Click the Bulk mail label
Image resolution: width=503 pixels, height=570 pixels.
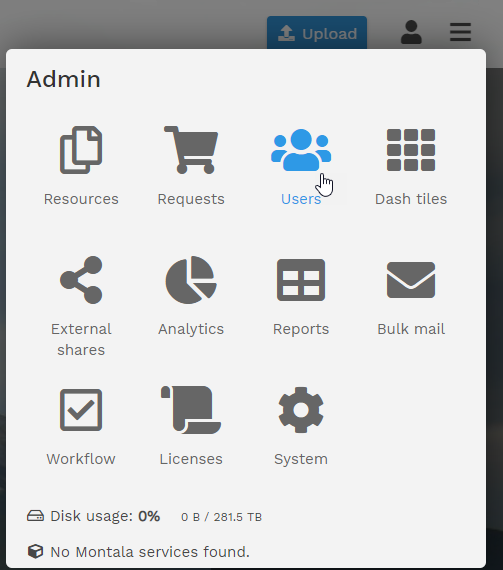pyautogui.click(x=411, y=329)
